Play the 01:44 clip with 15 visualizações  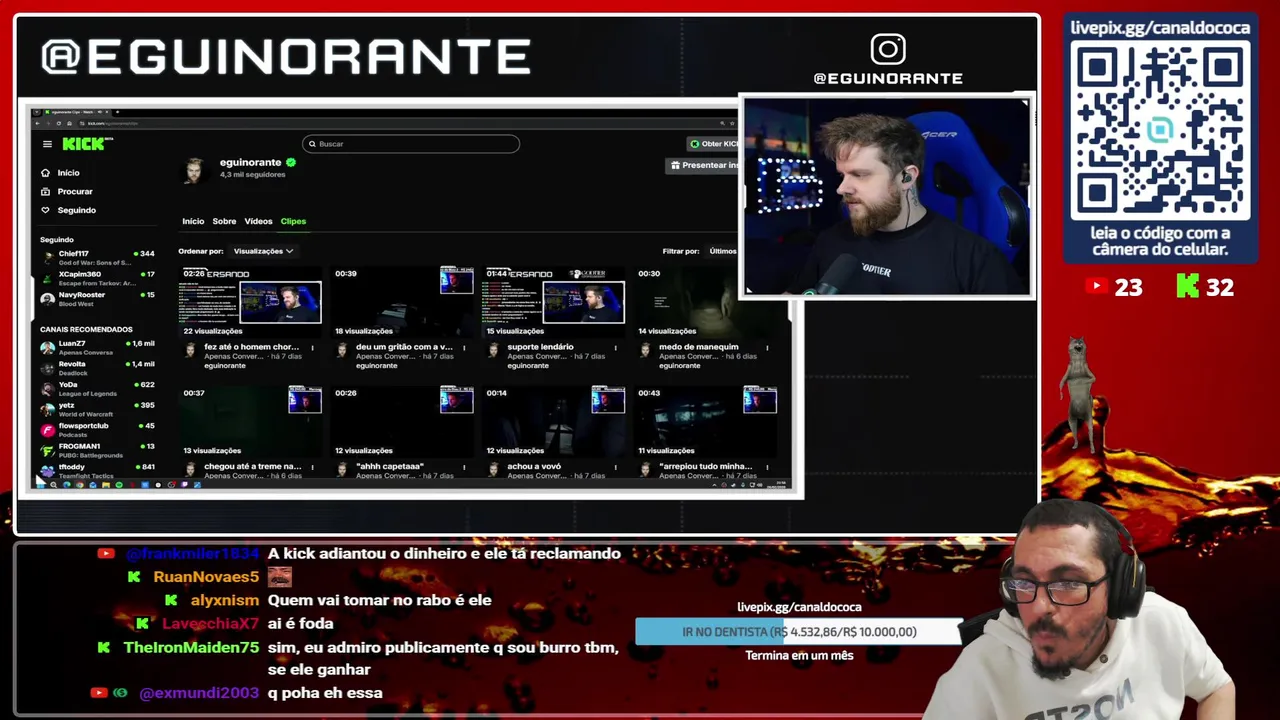coord(554,300)
